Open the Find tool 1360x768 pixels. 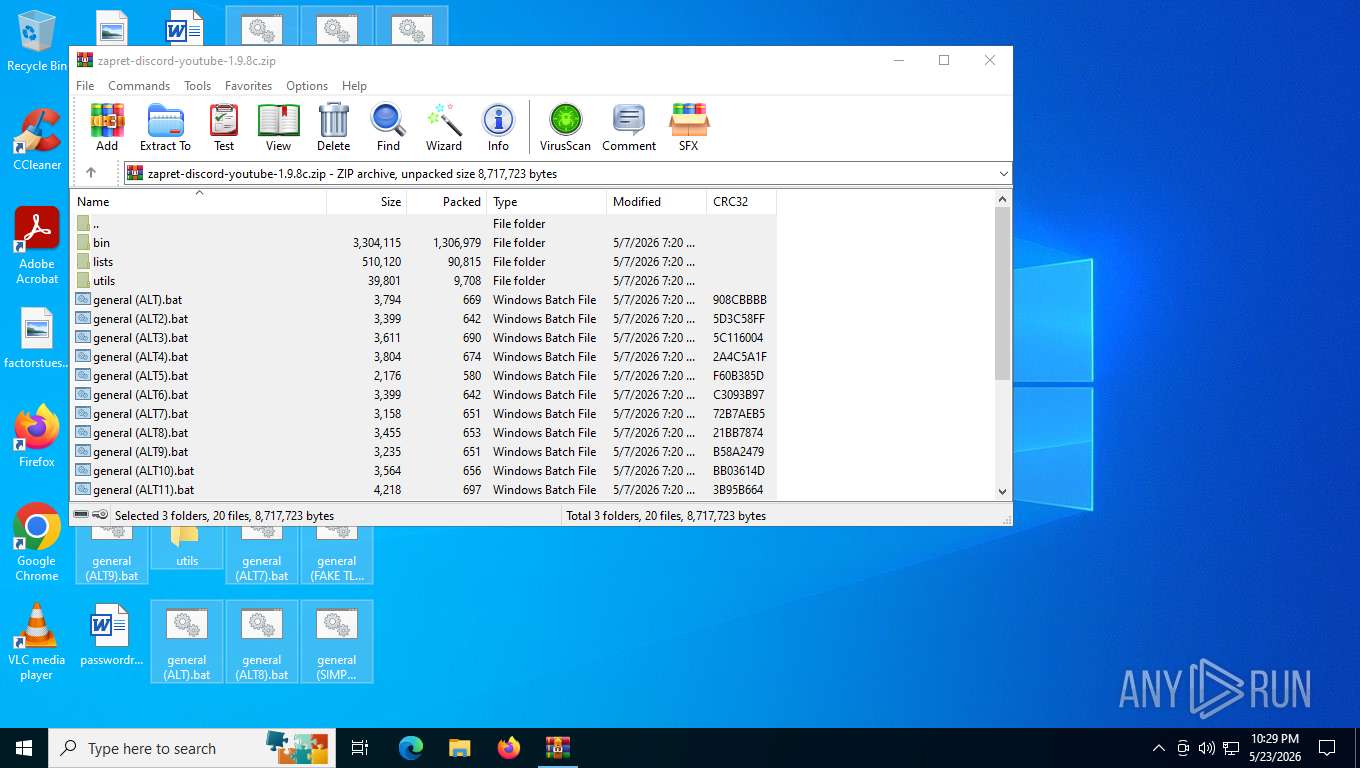click(x=388, y=127)
